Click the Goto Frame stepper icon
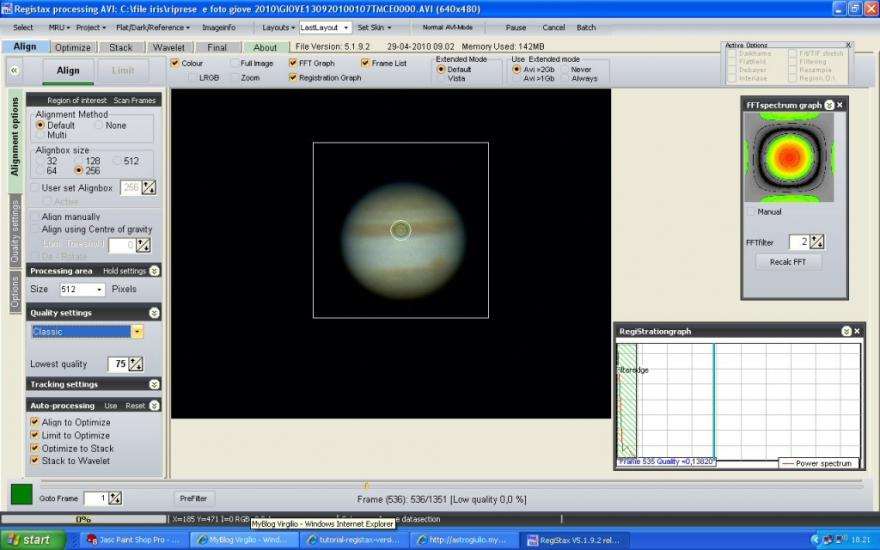Screen dimensions: 880x550 click(x=115, y=498)
